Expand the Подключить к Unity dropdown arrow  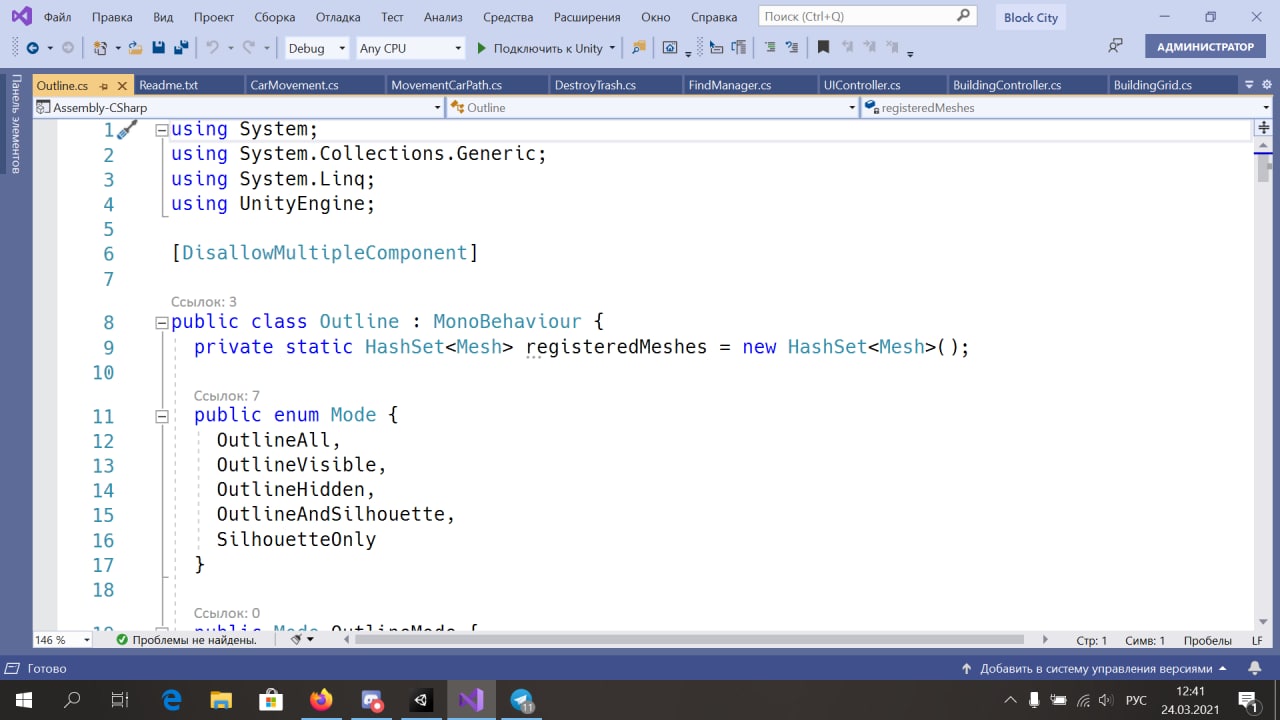tap(612, 48)
